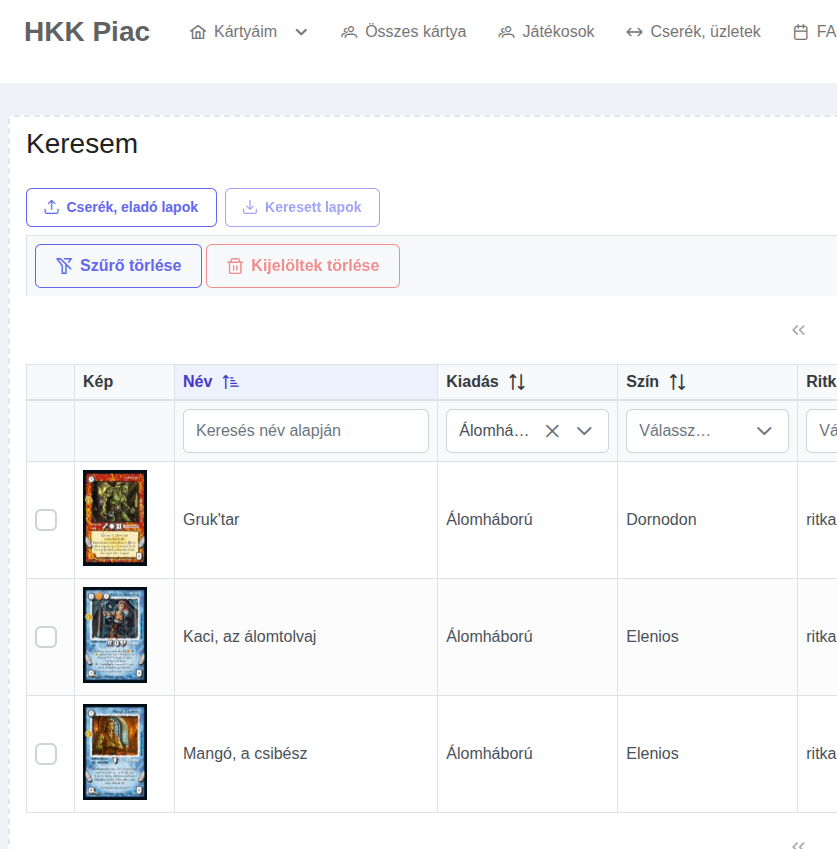The width and height of the screenshot is (837, 849).
Task: Click the calendar icon in navigation bar
Action: [x=800, y=32]
